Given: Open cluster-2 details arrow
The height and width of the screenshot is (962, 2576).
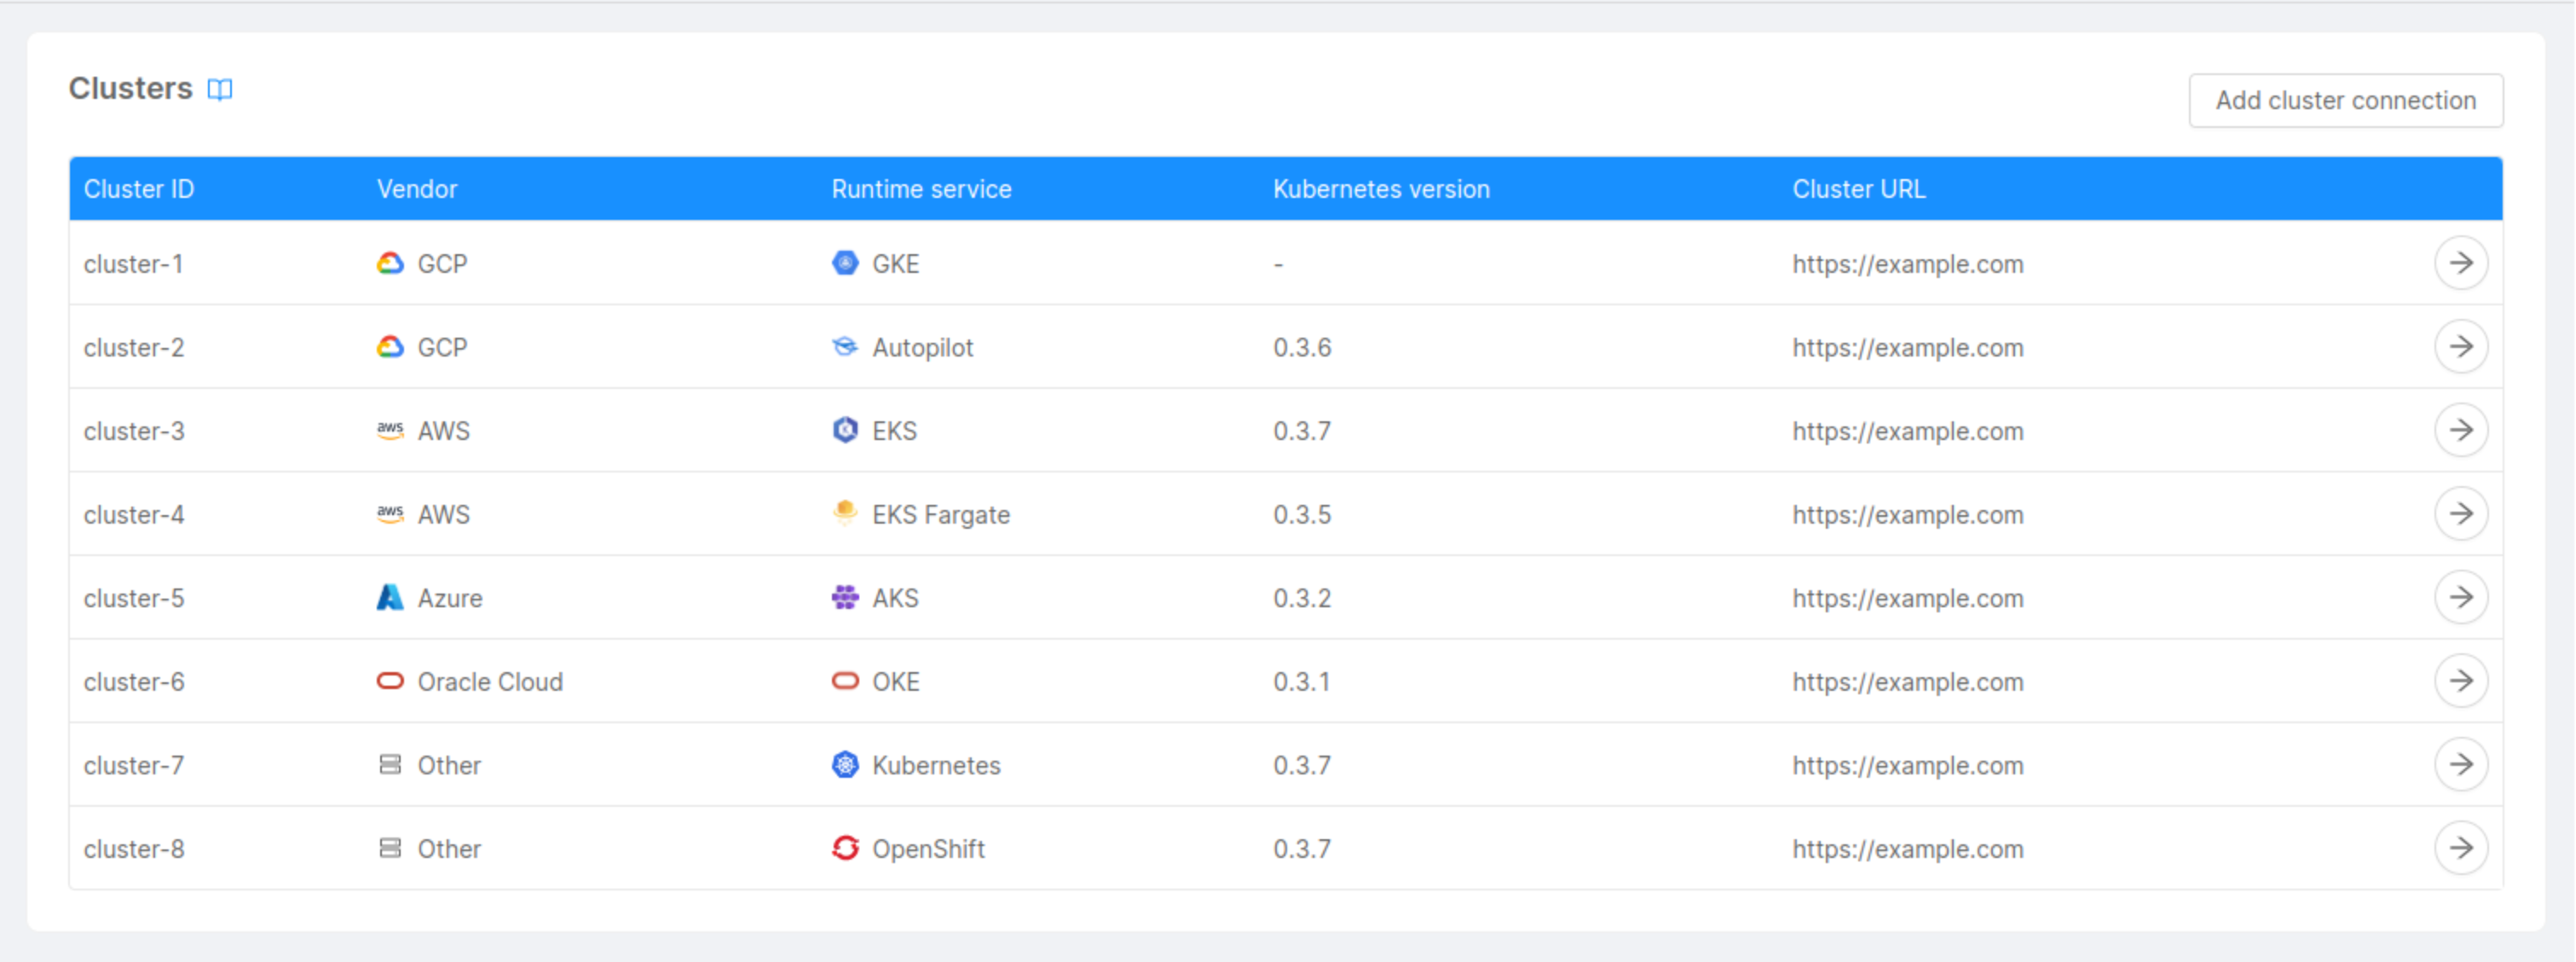Looking at the screenshot, I should click(x=2460, y=347).
